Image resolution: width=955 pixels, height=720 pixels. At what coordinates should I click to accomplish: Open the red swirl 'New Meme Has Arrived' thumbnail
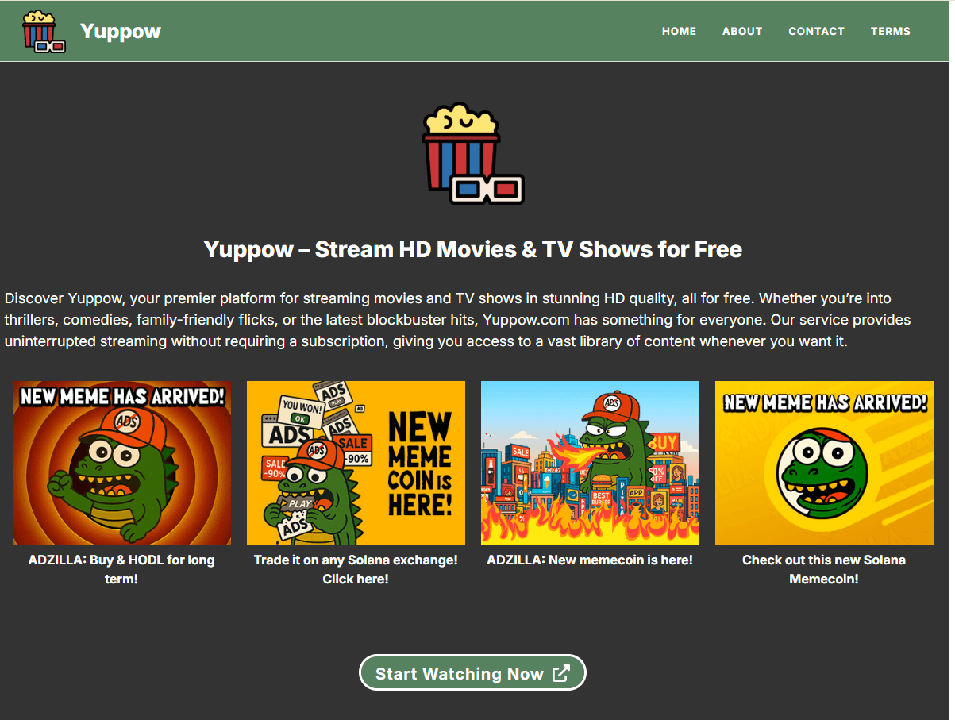tap(122, 463)
